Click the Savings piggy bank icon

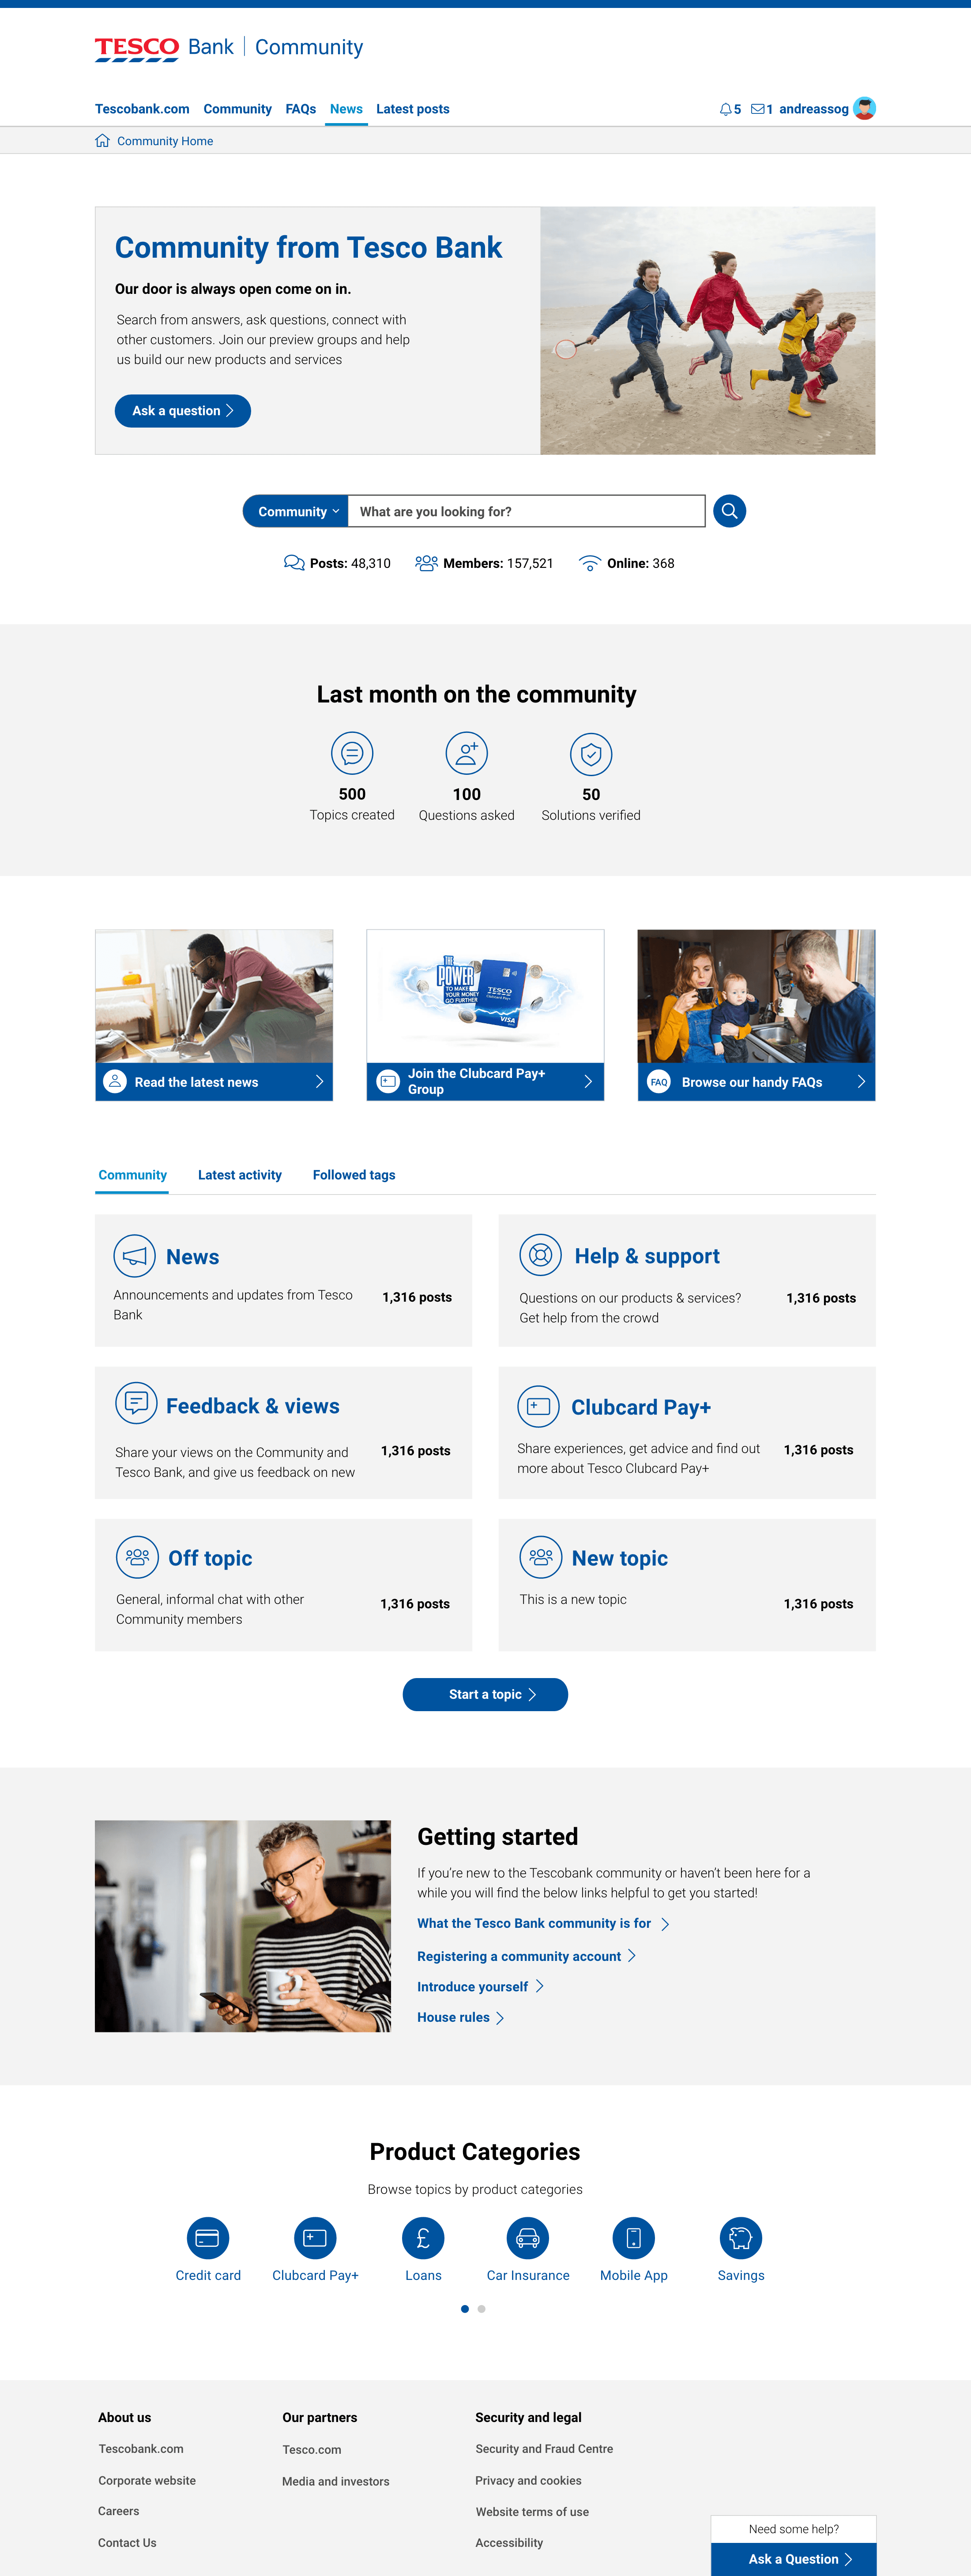tap(740, 2237)
